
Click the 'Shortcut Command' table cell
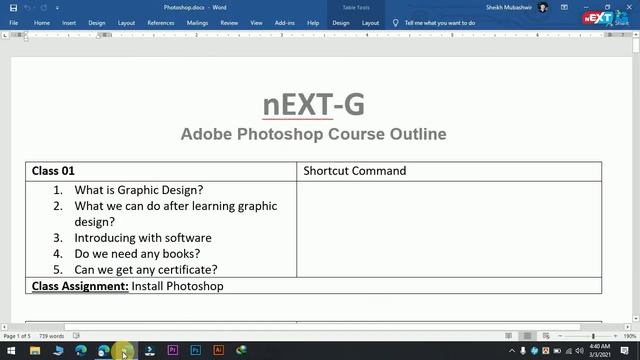(x=449, y=171)
